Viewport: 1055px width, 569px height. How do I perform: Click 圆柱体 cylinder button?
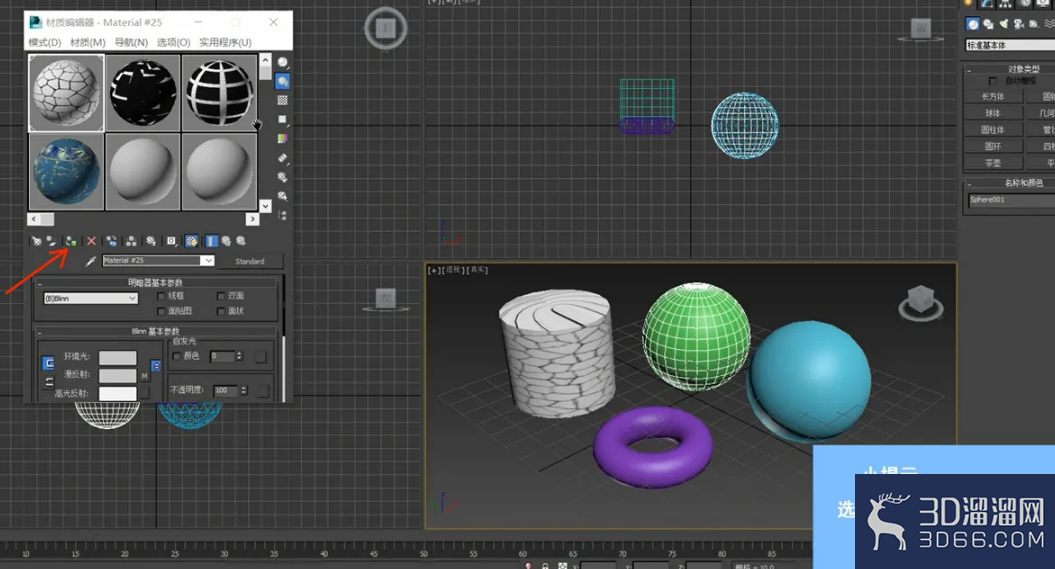tap(993, 130)
